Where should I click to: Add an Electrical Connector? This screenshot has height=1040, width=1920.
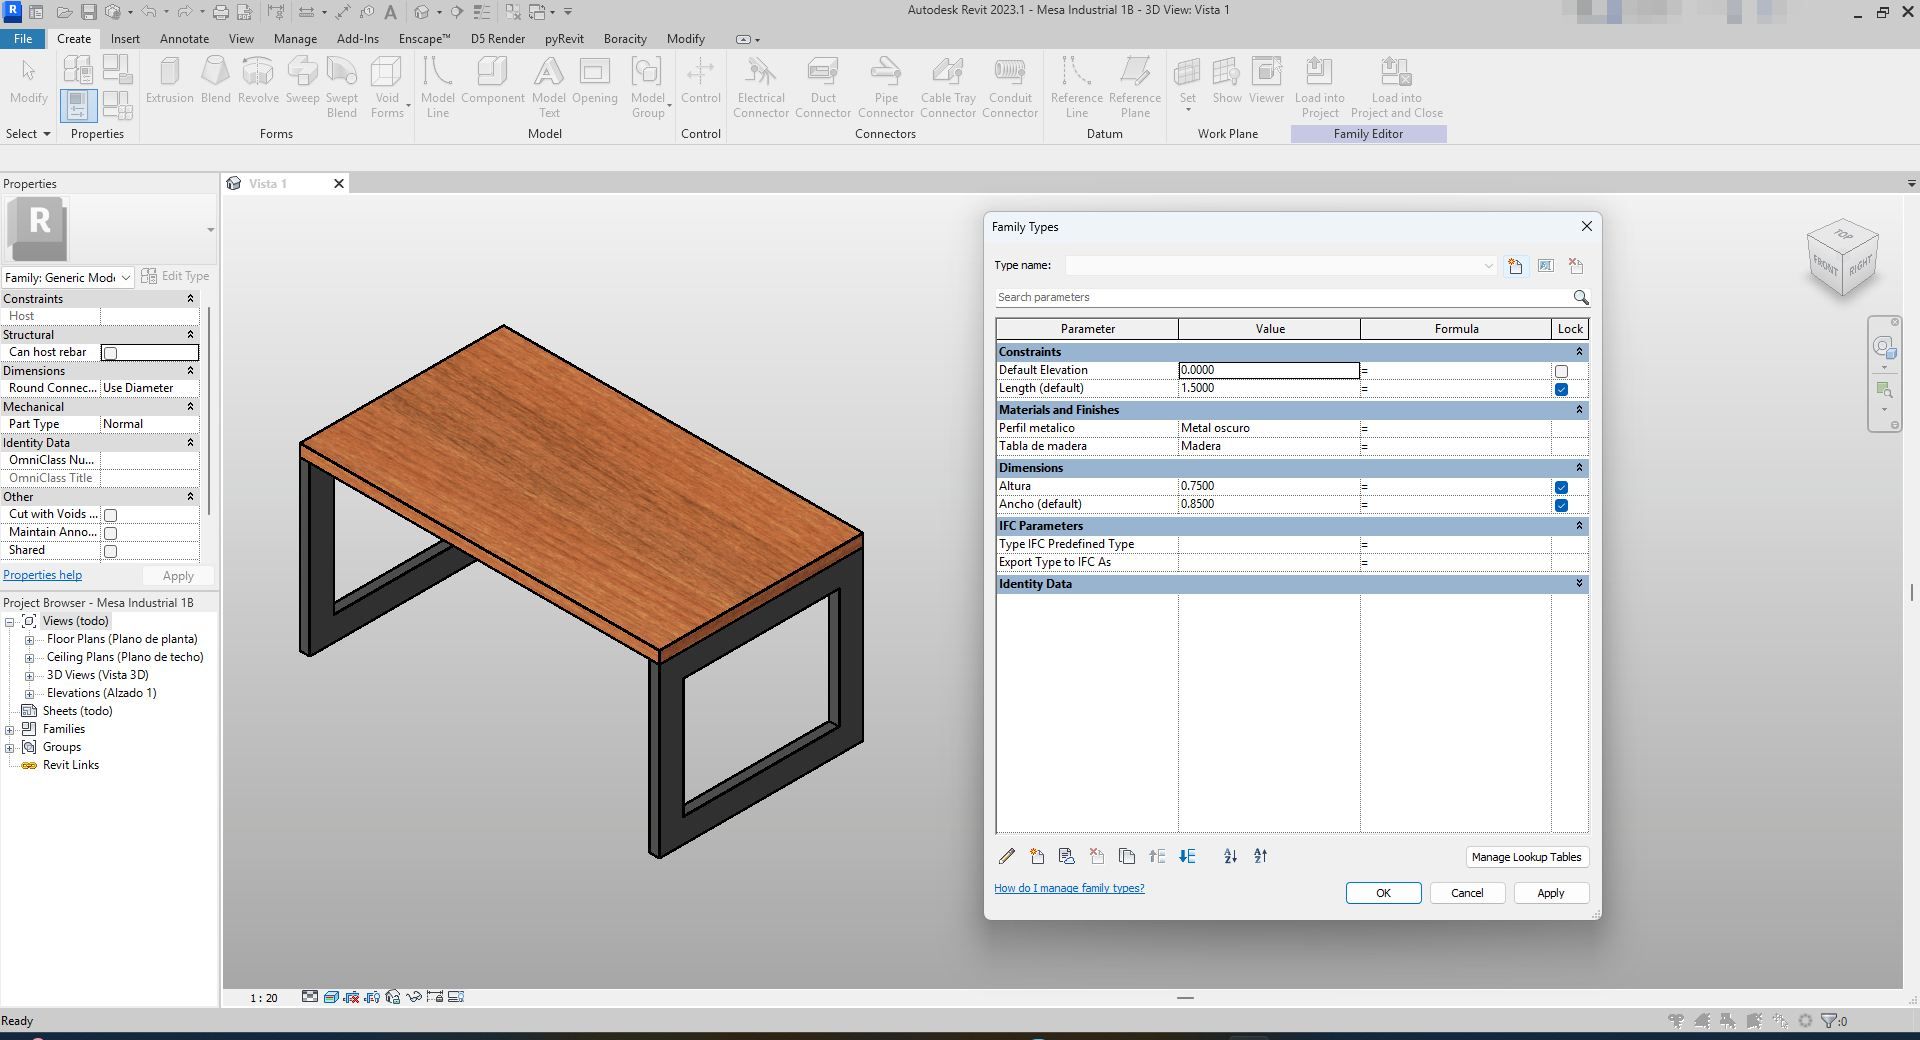[761, 87]
